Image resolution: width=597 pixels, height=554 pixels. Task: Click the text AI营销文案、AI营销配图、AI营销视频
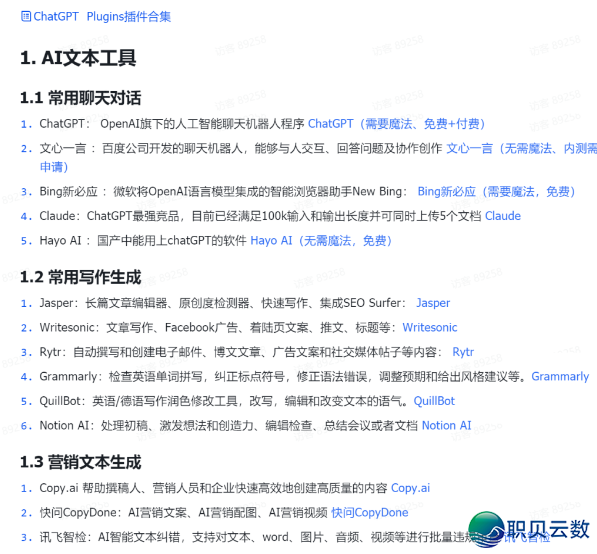pyautogui.click(x=227, y=512)
